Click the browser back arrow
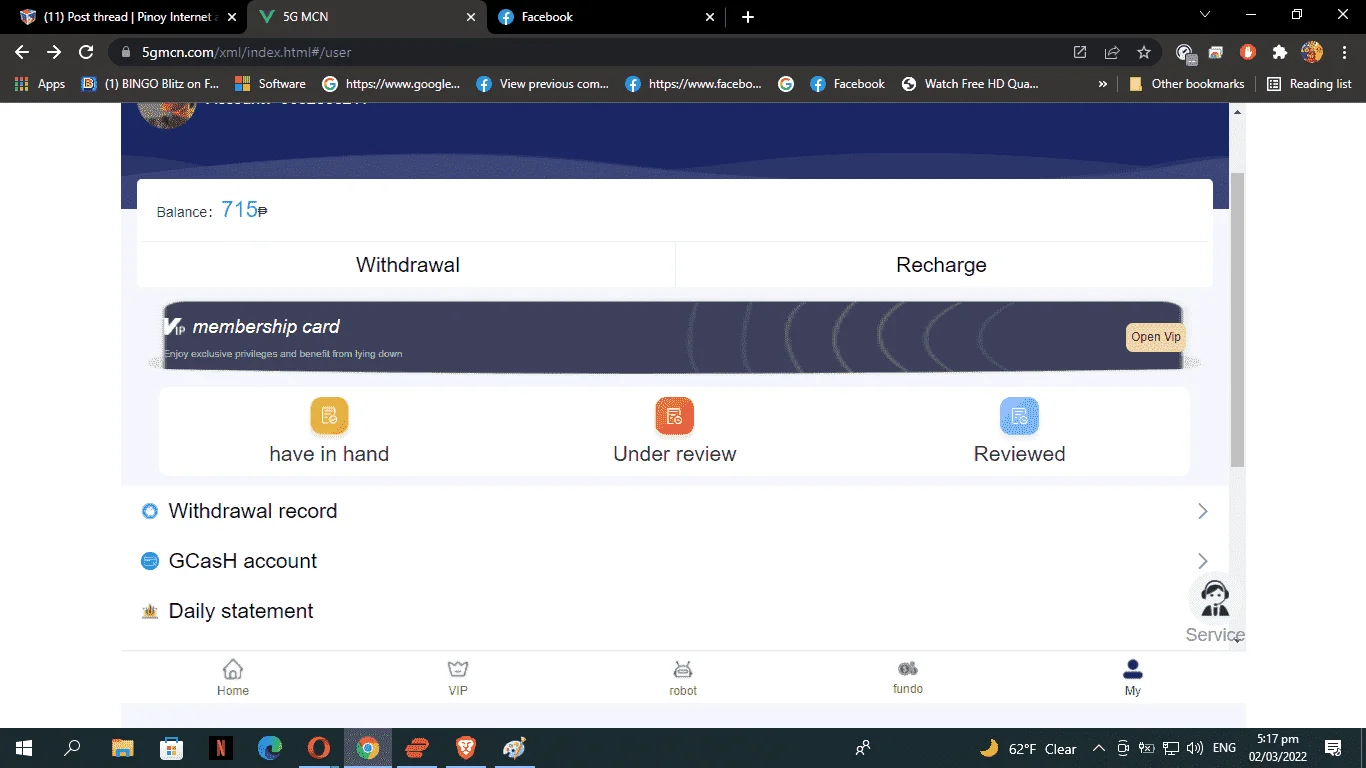Image resolution: width=1366 pixels, height=768 pixels. (x=22, y=52)
